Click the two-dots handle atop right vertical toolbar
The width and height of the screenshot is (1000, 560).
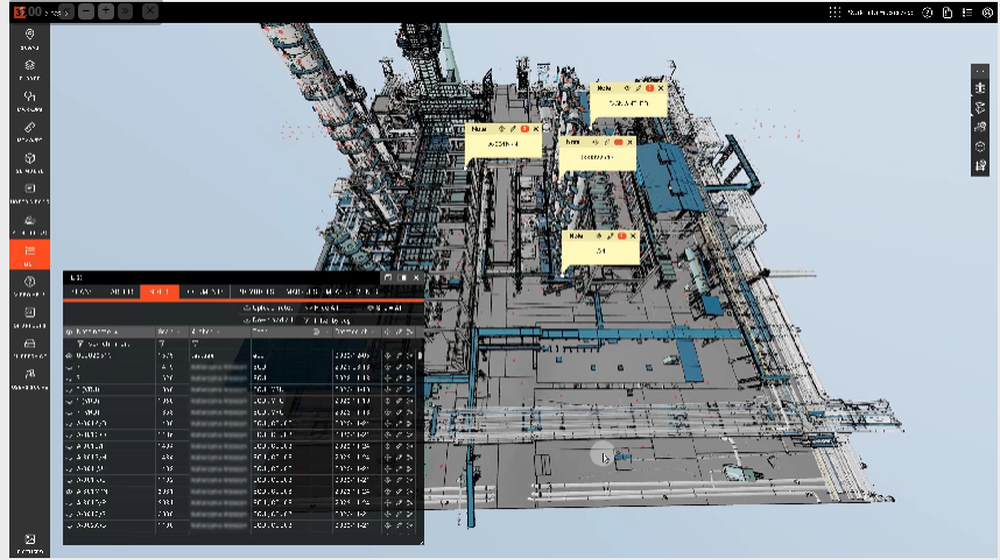click(980, 71)
